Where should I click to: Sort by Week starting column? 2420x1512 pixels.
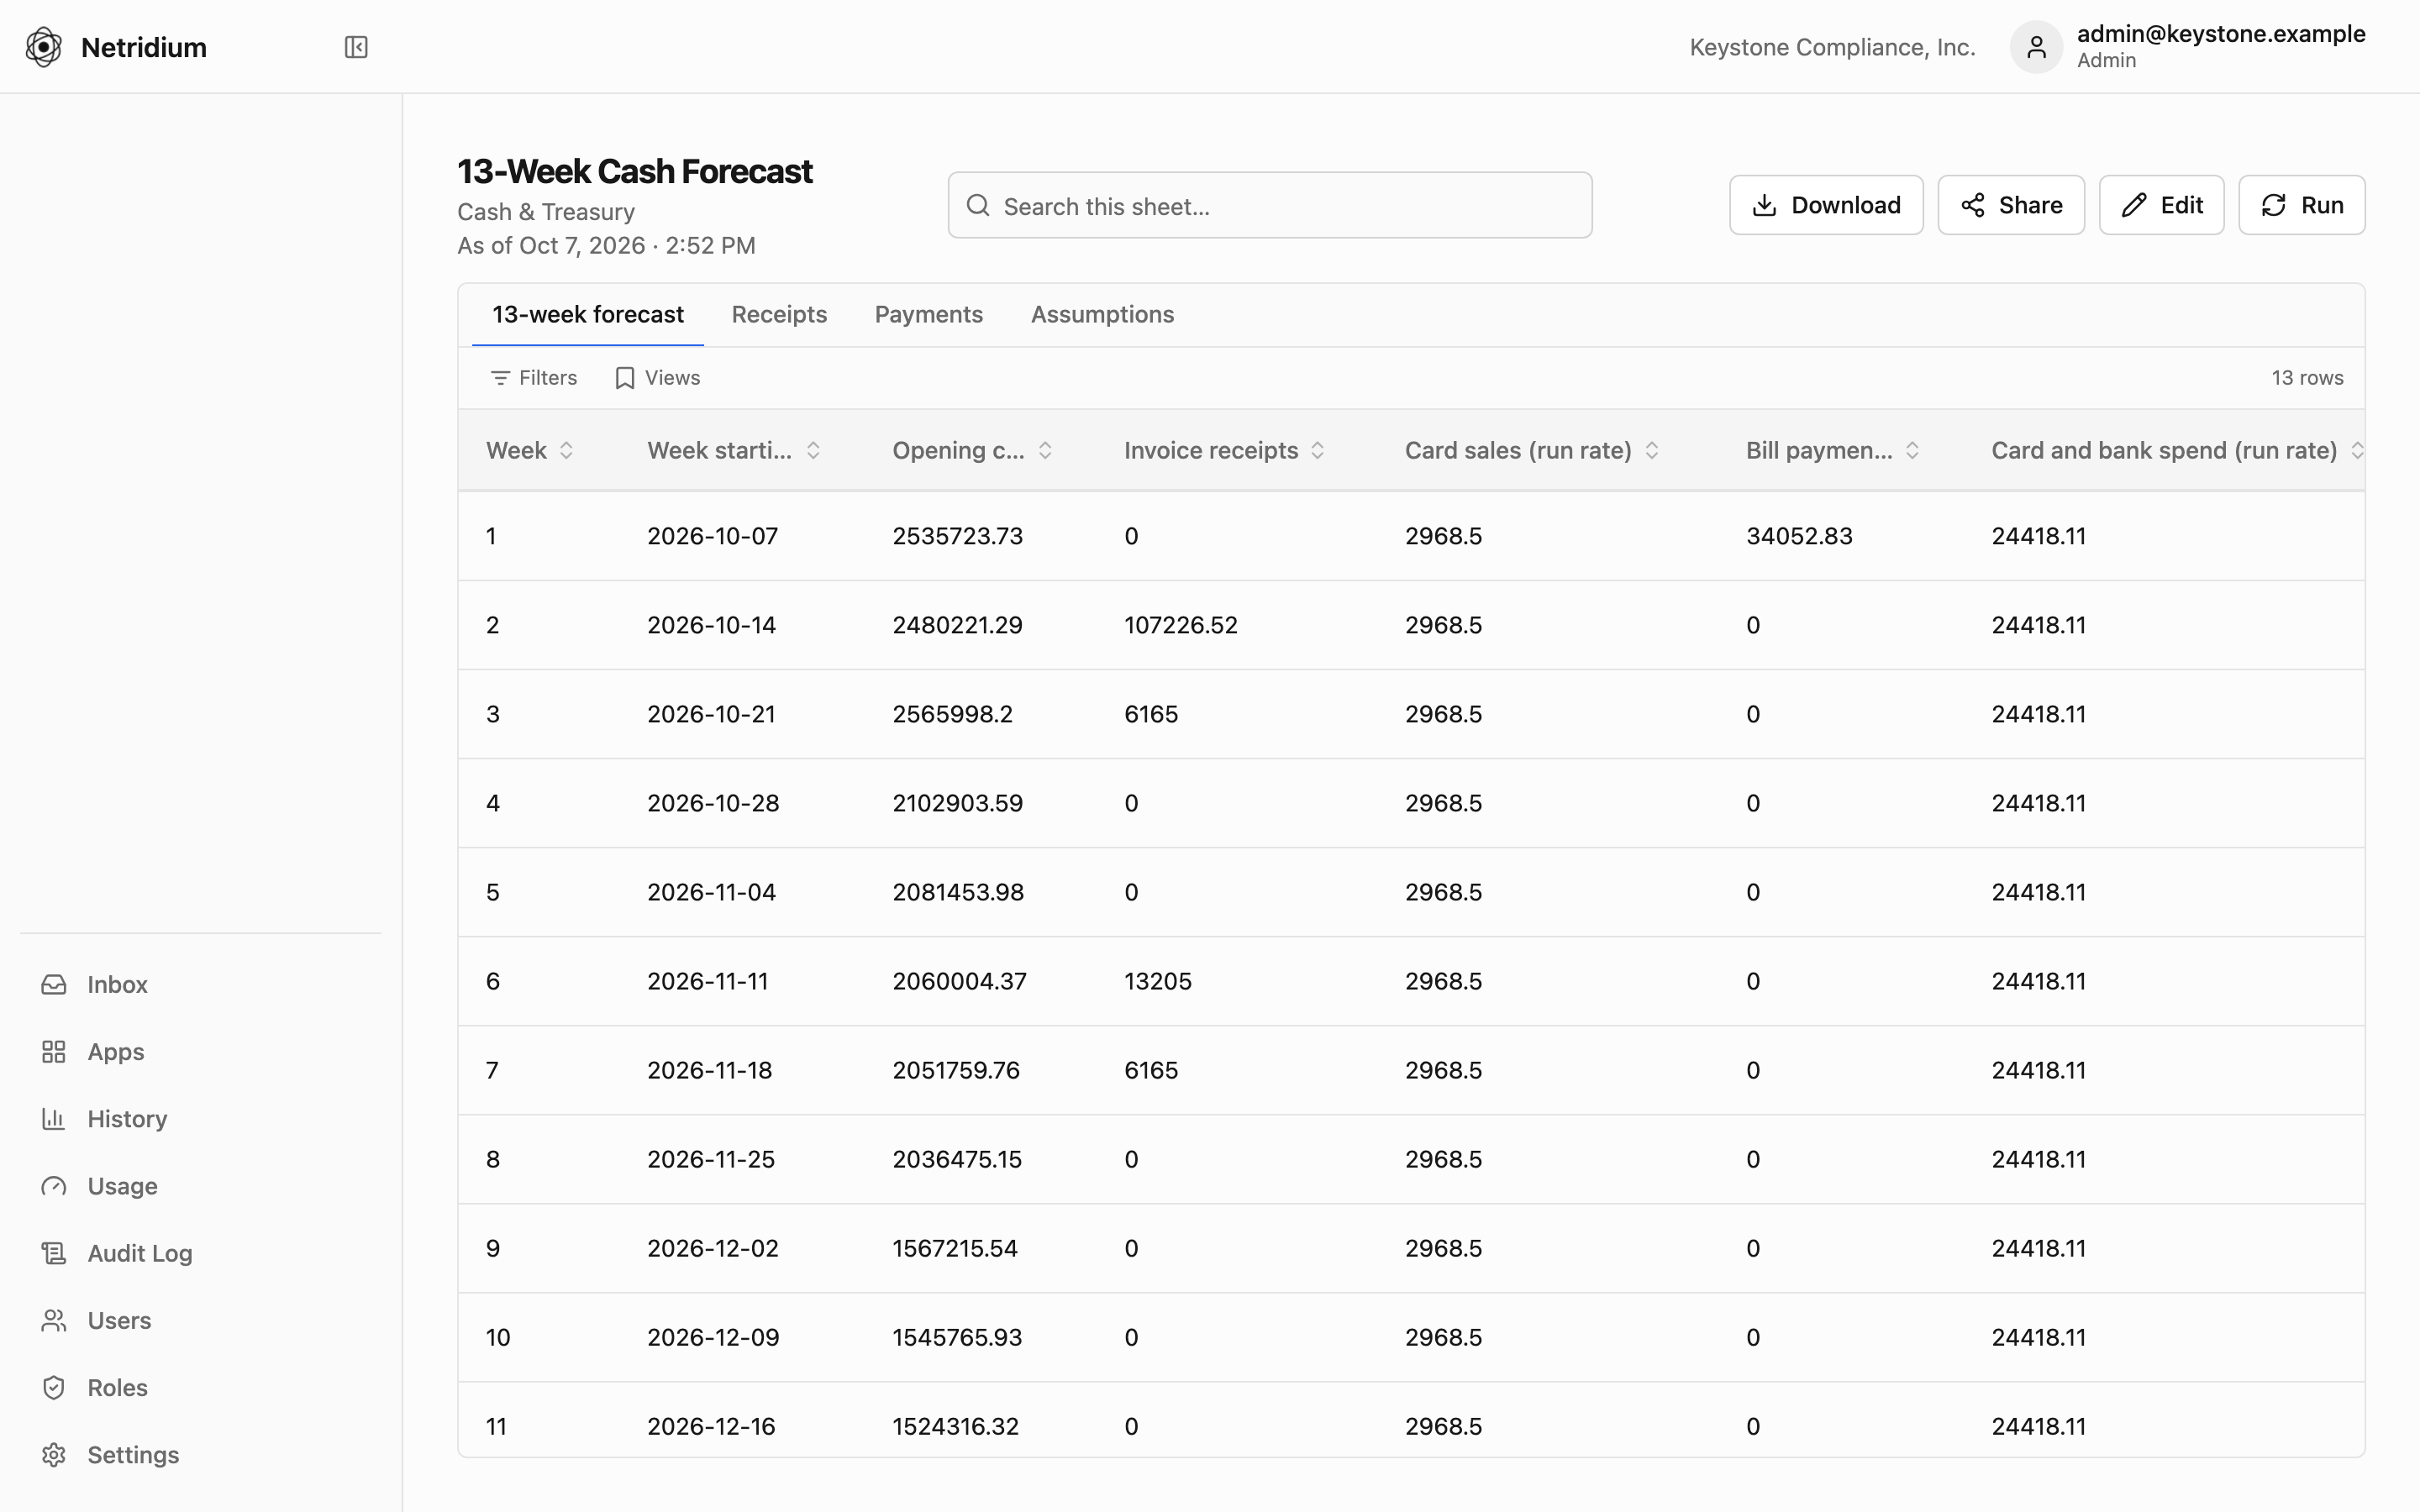coord(813,450)
